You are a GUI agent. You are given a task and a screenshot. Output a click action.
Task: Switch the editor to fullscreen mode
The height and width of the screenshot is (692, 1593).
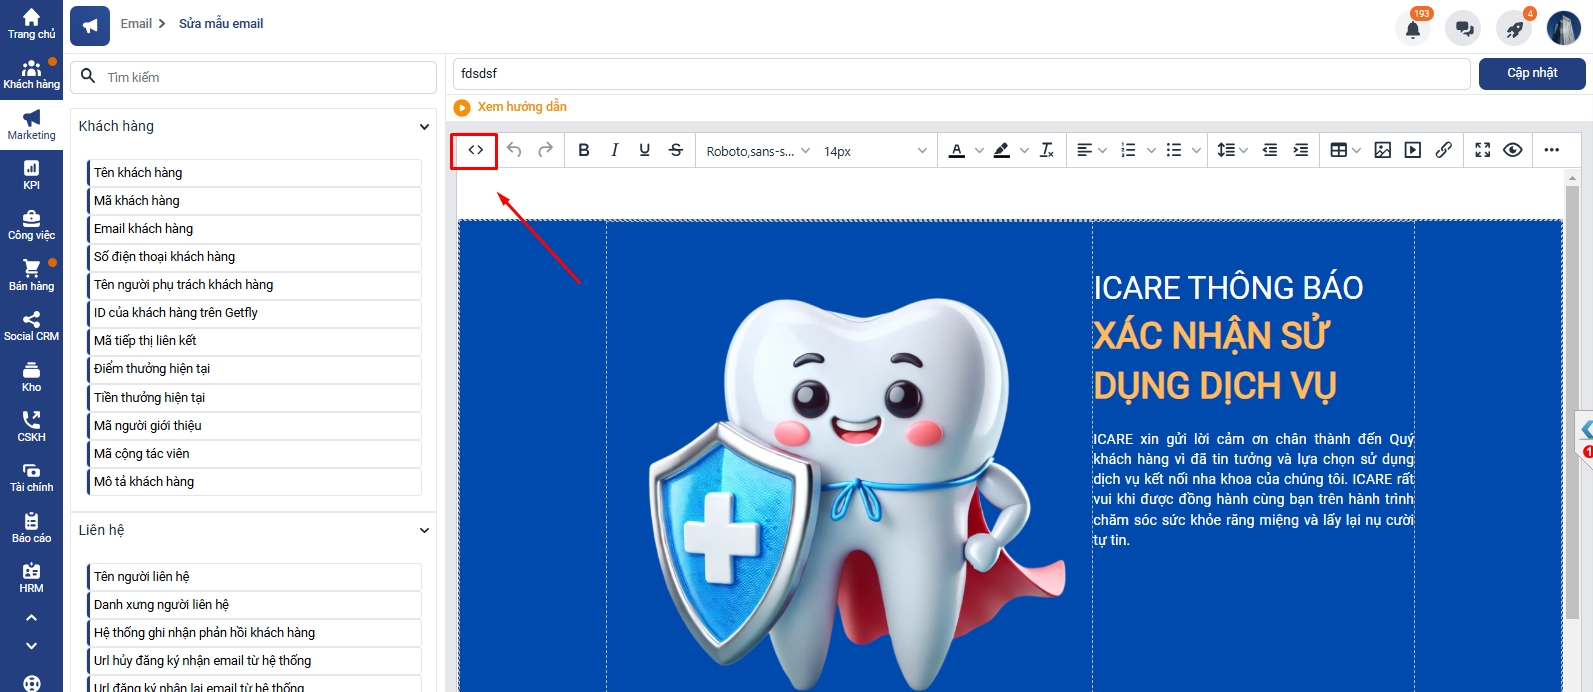tap(1482, 150)
